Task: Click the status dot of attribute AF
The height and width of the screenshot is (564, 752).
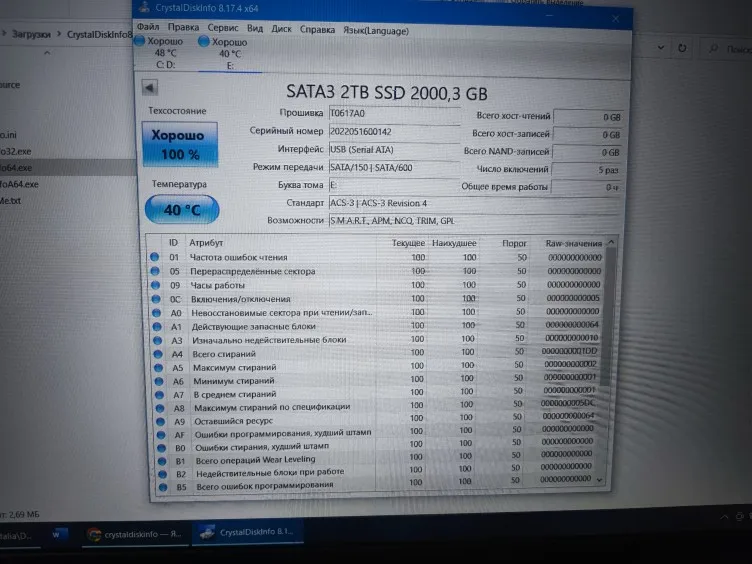Action: point(161,435)
